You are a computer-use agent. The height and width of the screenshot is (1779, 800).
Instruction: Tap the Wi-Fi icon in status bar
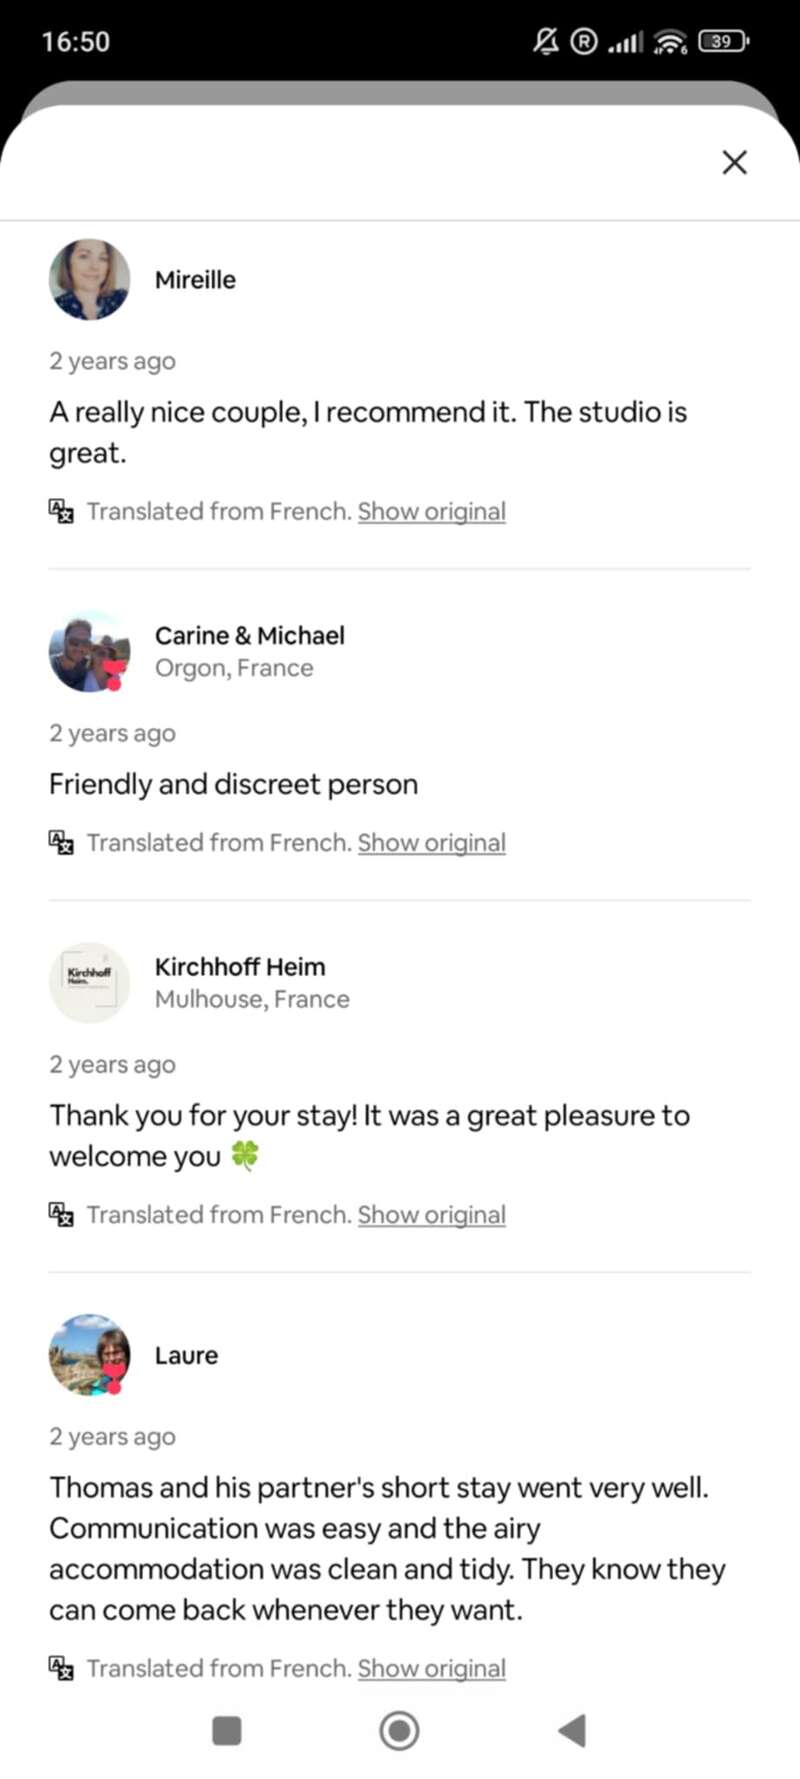pyautogui.click(x=670, y=41)
